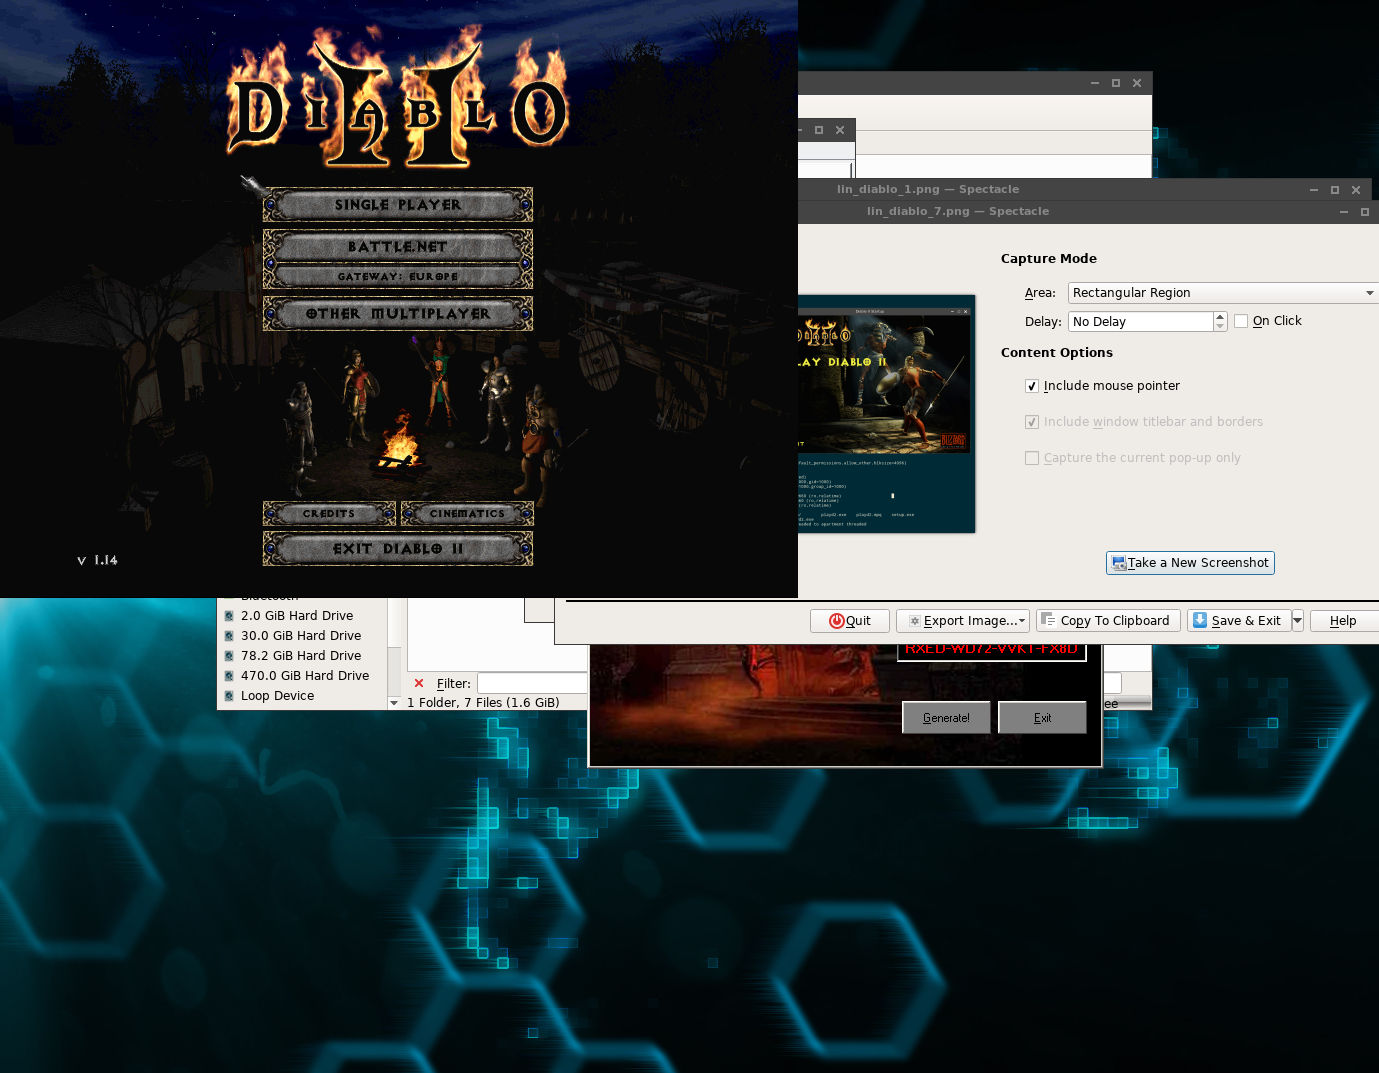The width and height of the screenshot is (1379, 1073).
Task: Toggle Capture the current pop-up only
Action: [x=1032, y=458]
